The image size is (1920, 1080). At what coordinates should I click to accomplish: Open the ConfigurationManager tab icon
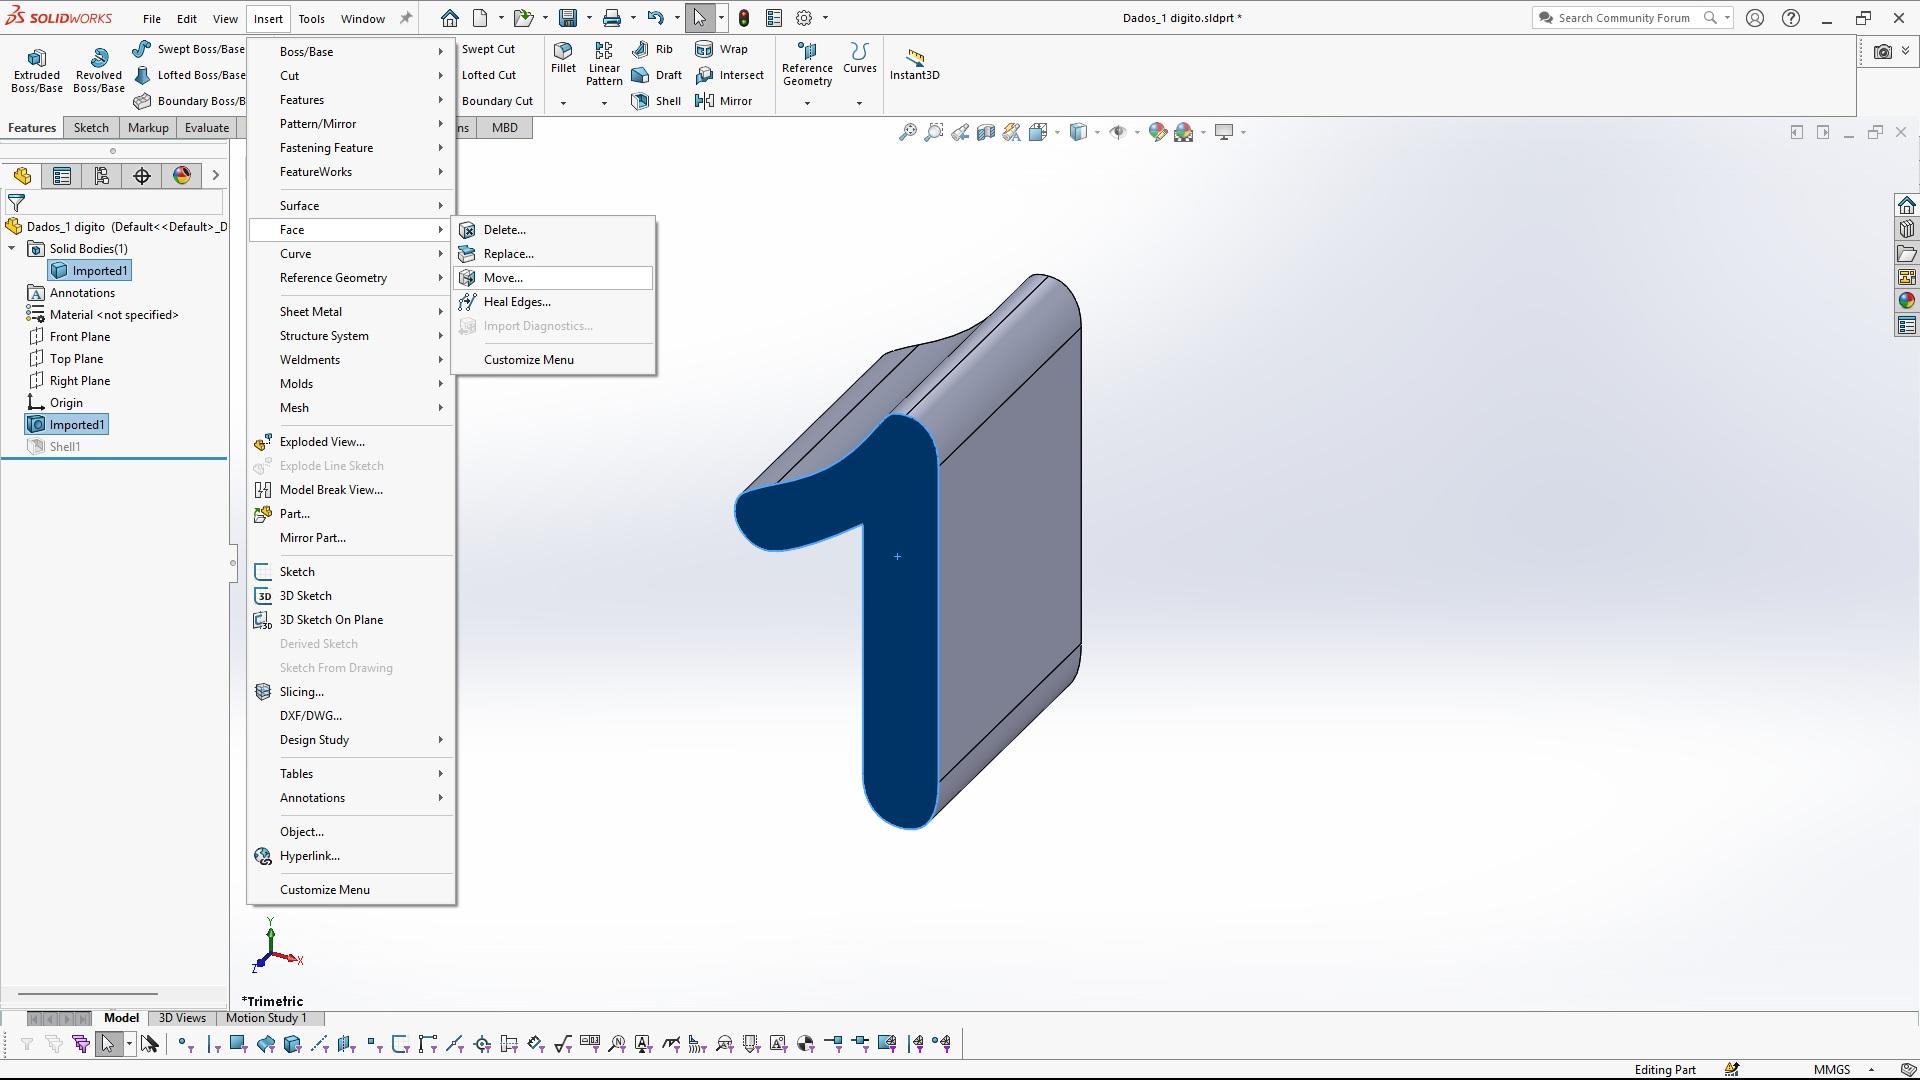click(x=102, y=176)
